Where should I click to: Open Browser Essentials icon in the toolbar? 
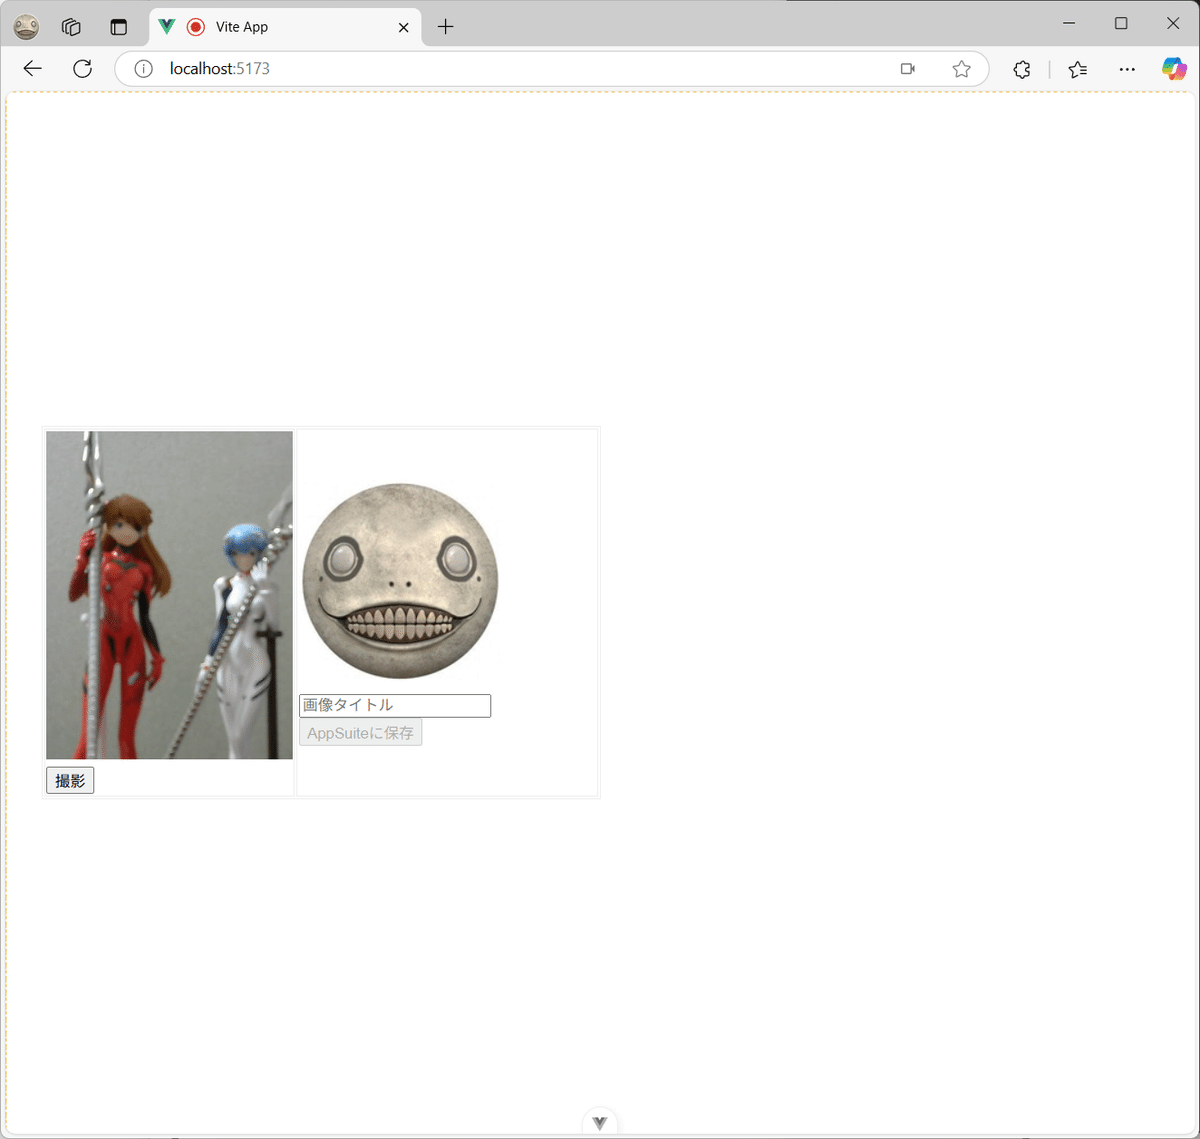[x=1021, y=68]
